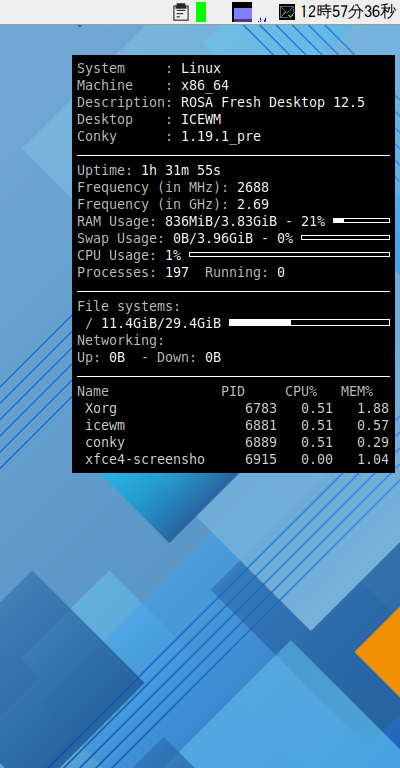
Task: Click the green battery indicator in tray
Action: (x=201, y=12)
